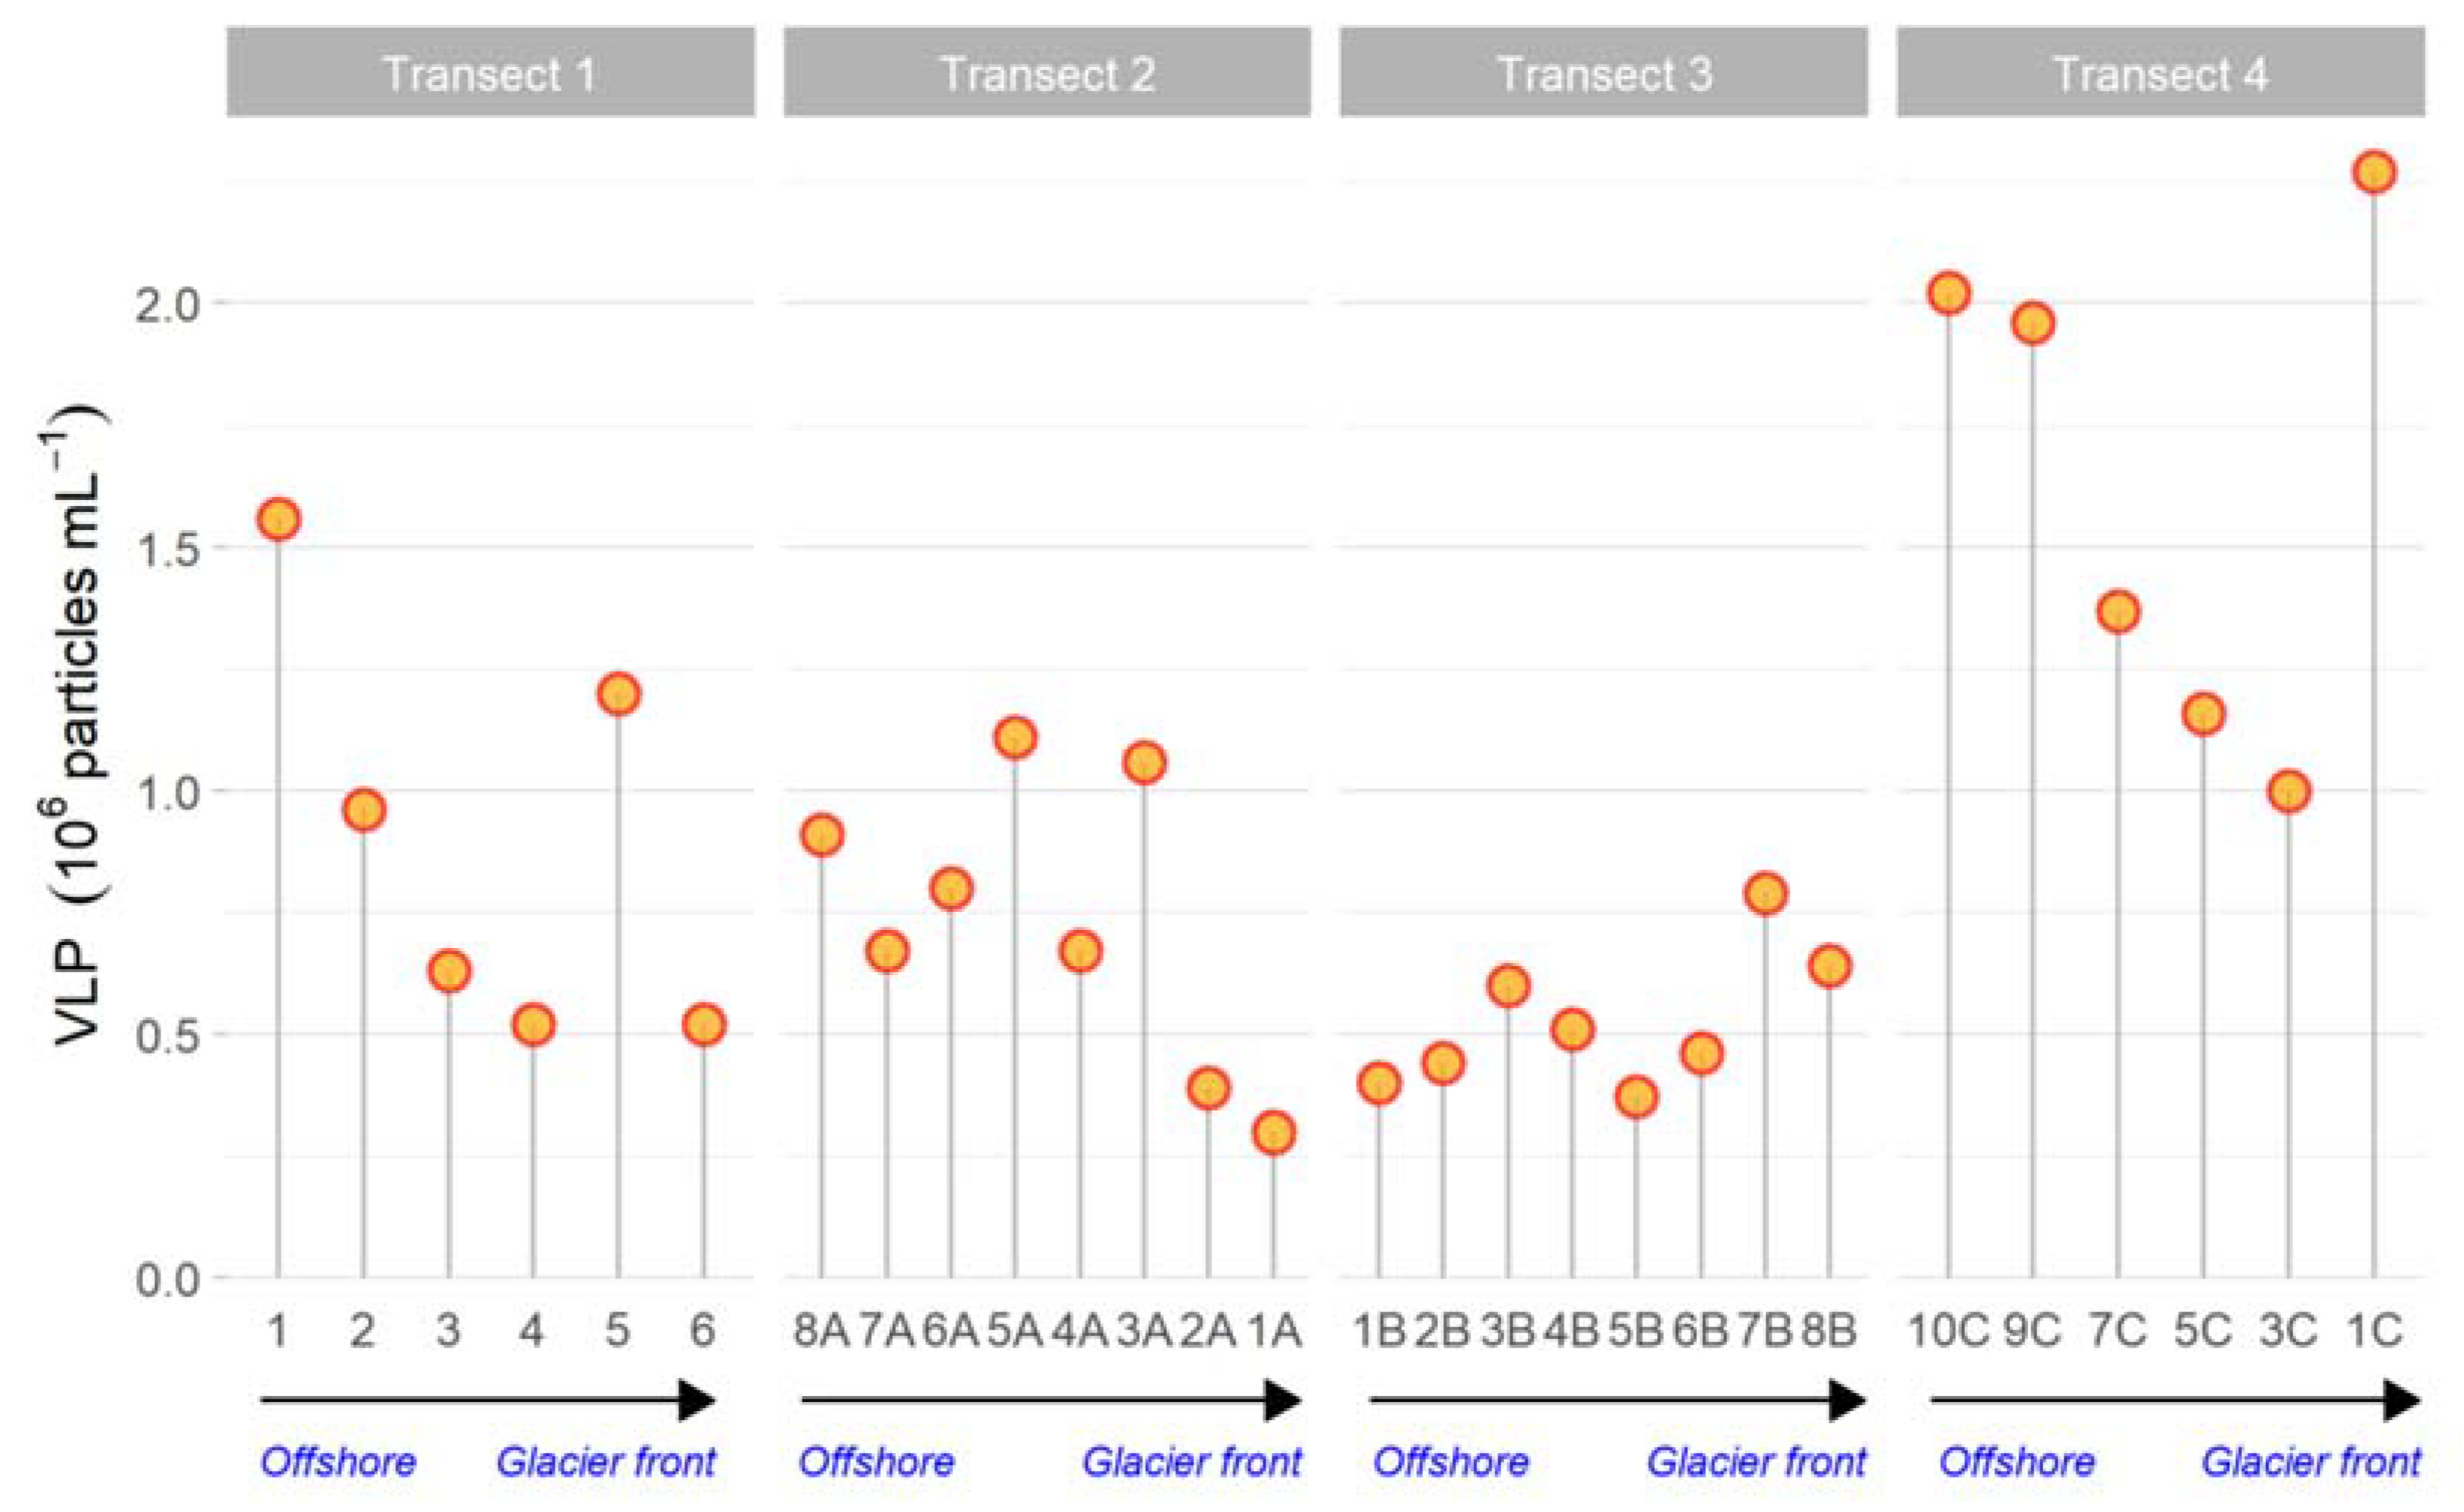Click the 9C x-axis station label
This screenshot has width=2464, height=1512.
point(2032,1330)
